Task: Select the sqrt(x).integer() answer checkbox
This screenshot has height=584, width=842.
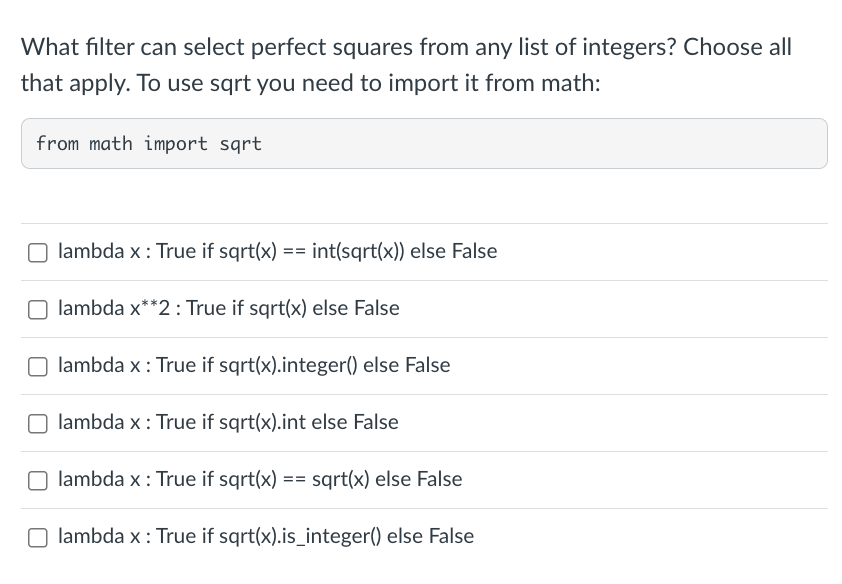Action: [37, 366]
